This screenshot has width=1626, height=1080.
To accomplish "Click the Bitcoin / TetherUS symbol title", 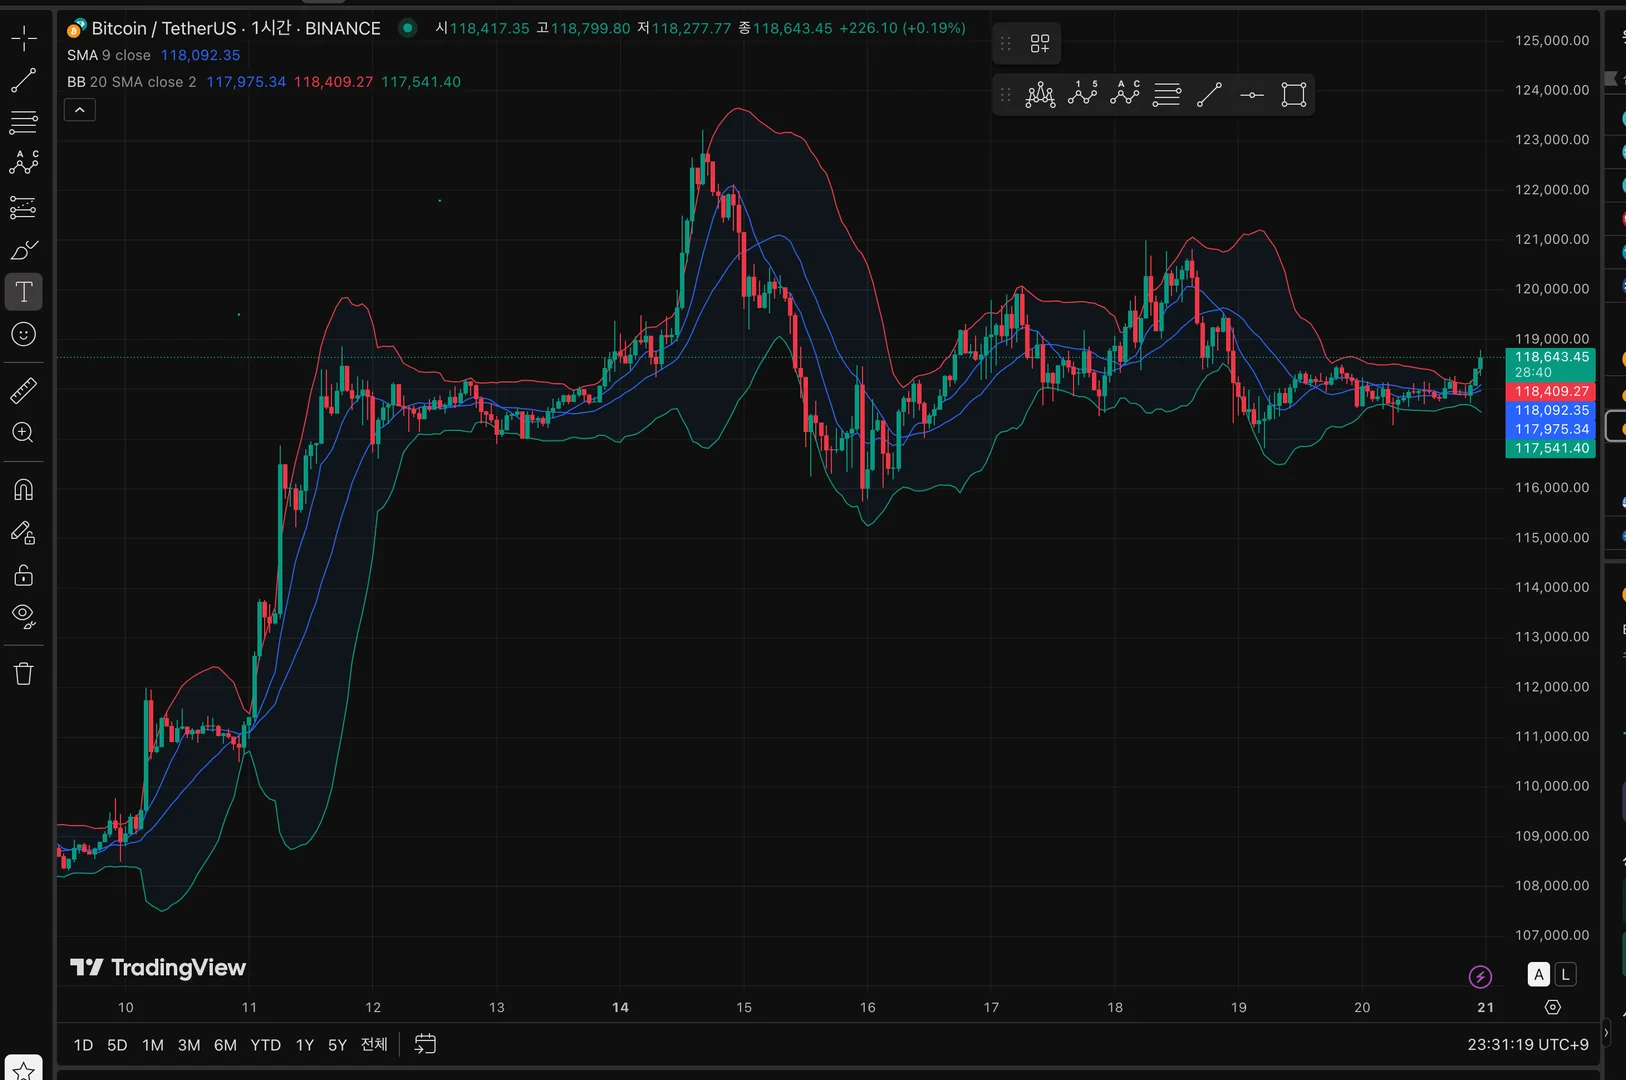I will 164,28.
